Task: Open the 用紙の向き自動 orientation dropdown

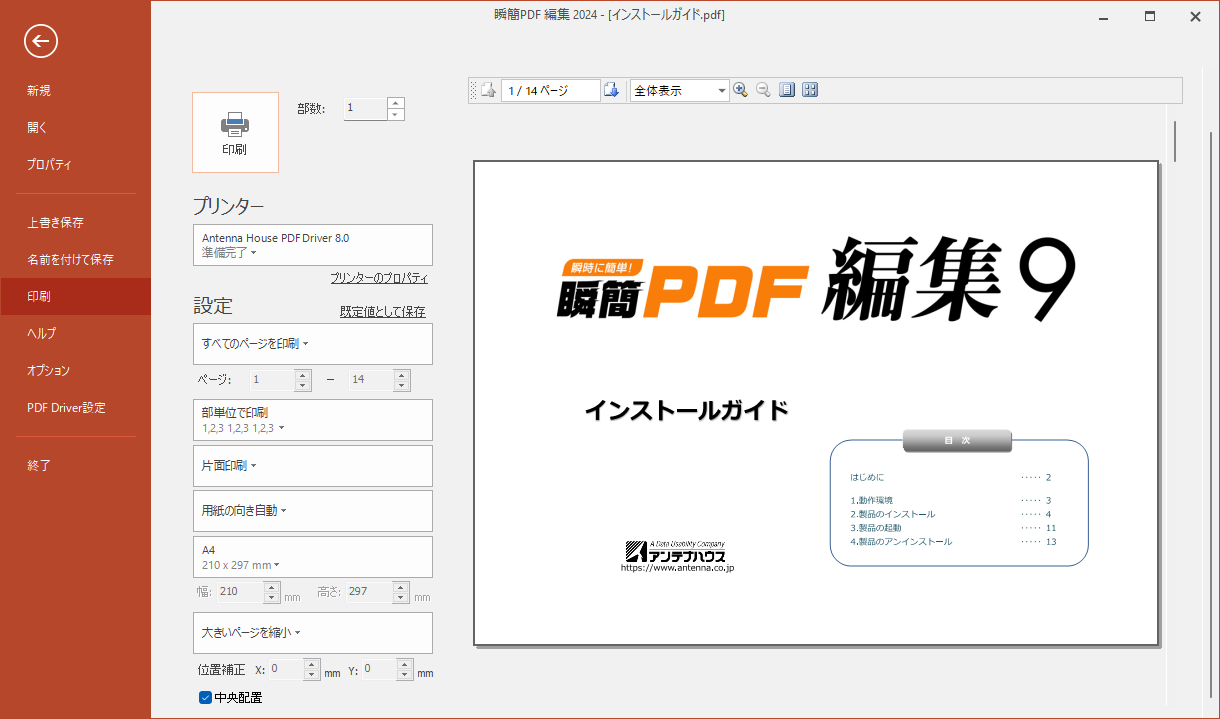Action: click(312, 511)
